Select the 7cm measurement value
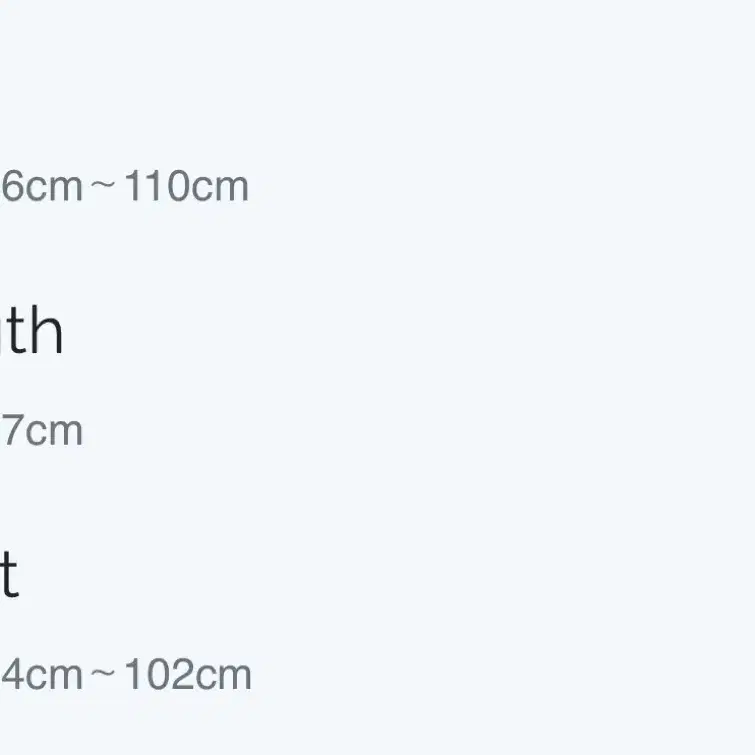 (x=42, y=430)
